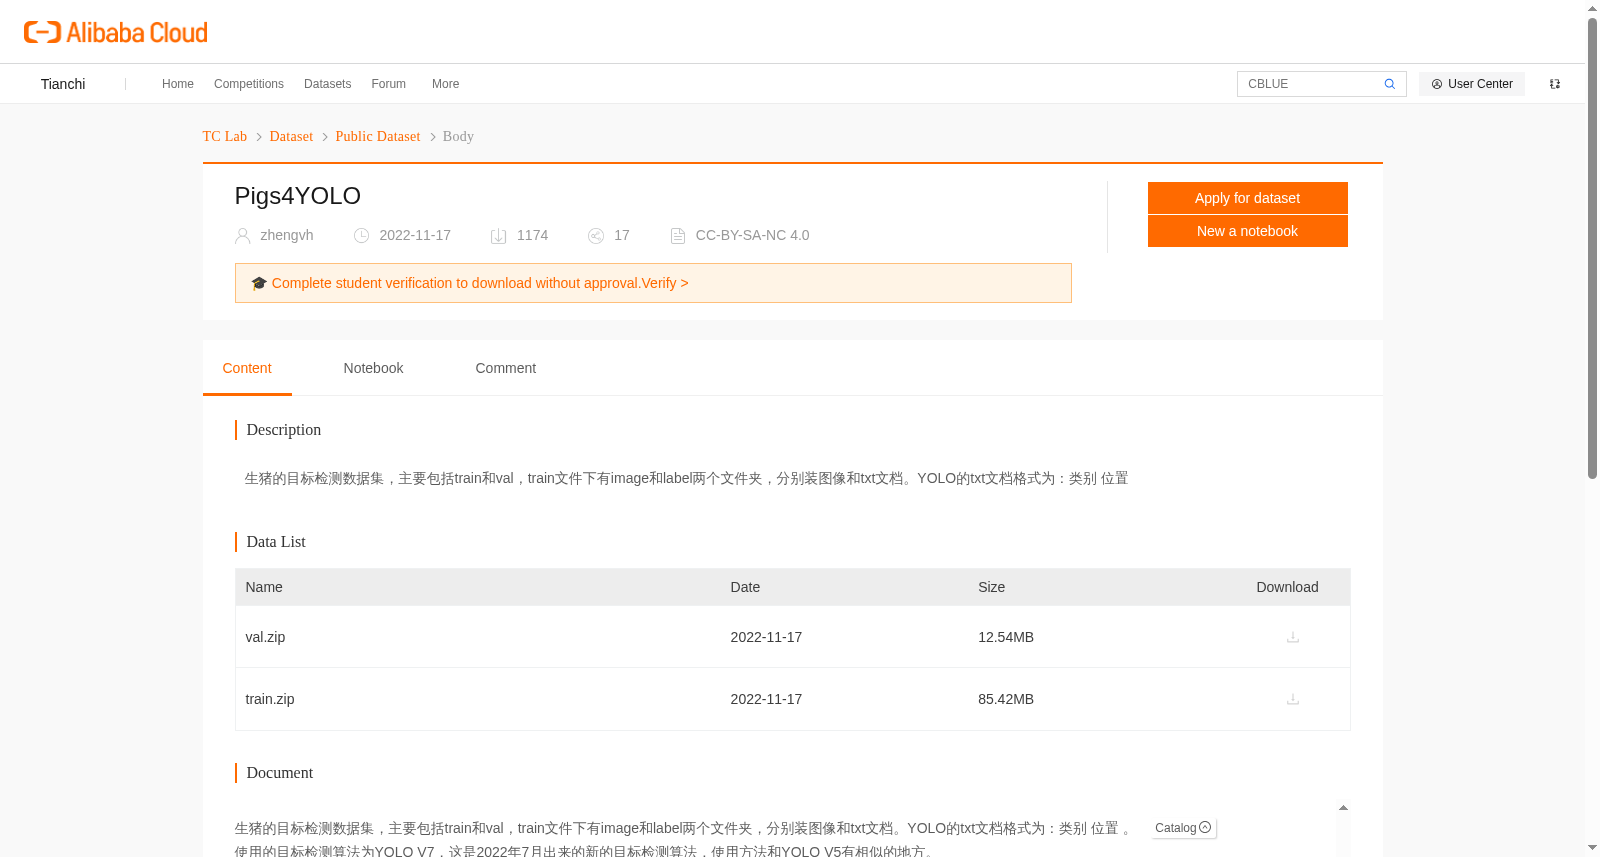Go to TC Lab breadcrumb

click(225, 136)
